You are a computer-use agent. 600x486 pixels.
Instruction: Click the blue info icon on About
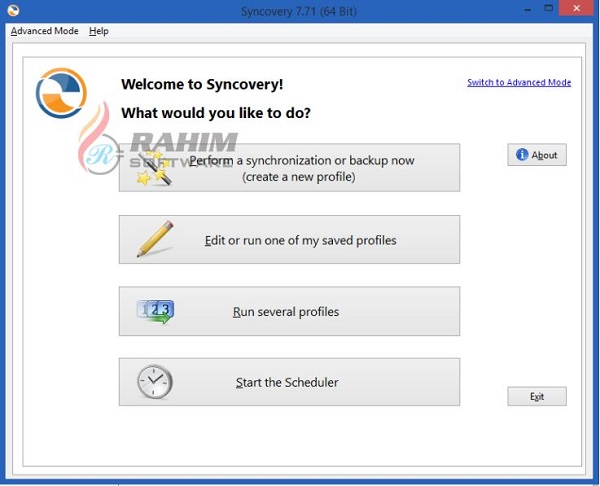click(522, 155)
